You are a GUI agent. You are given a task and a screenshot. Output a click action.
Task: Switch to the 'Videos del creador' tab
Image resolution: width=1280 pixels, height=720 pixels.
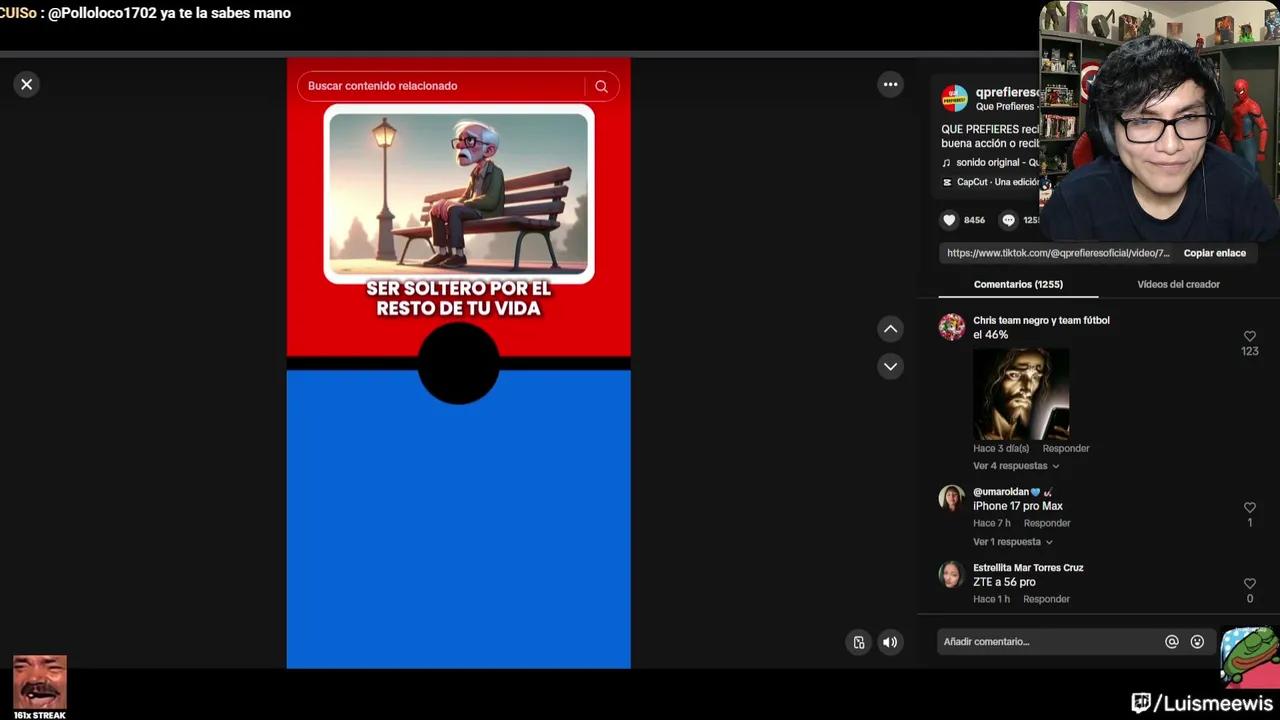click(x=1178, y=284)
